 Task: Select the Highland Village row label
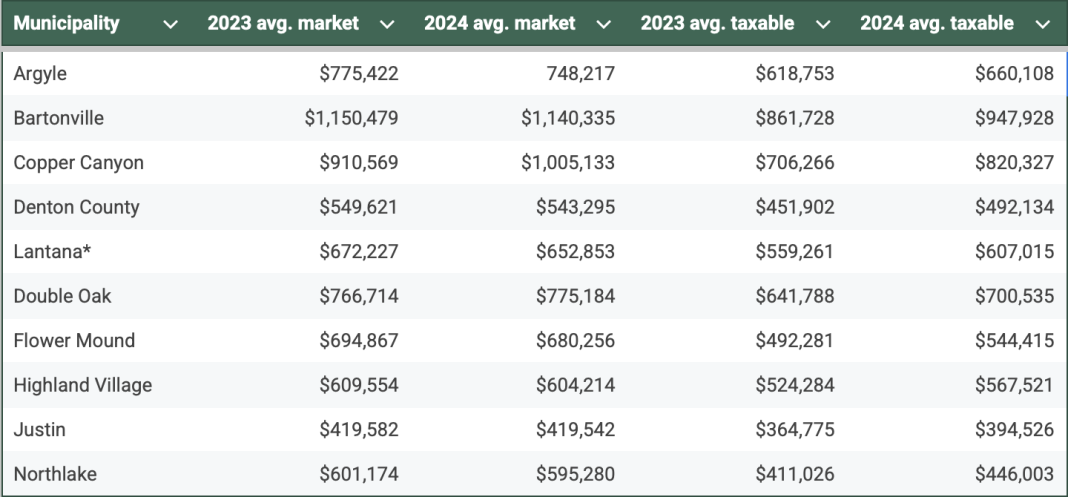[x=82, y=385]
